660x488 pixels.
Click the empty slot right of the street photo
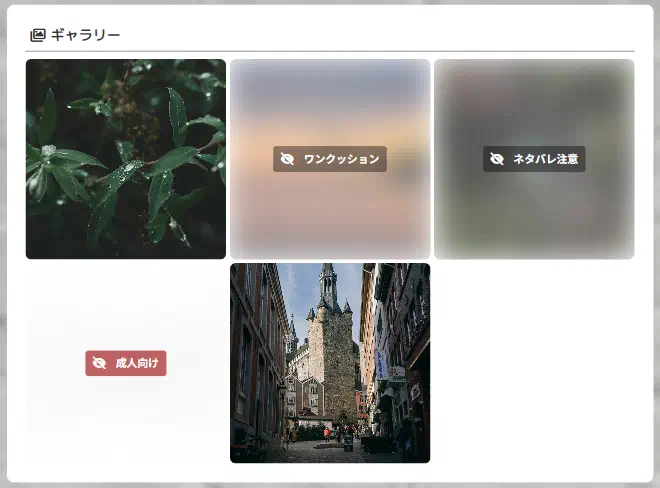(x=534, y=363)
